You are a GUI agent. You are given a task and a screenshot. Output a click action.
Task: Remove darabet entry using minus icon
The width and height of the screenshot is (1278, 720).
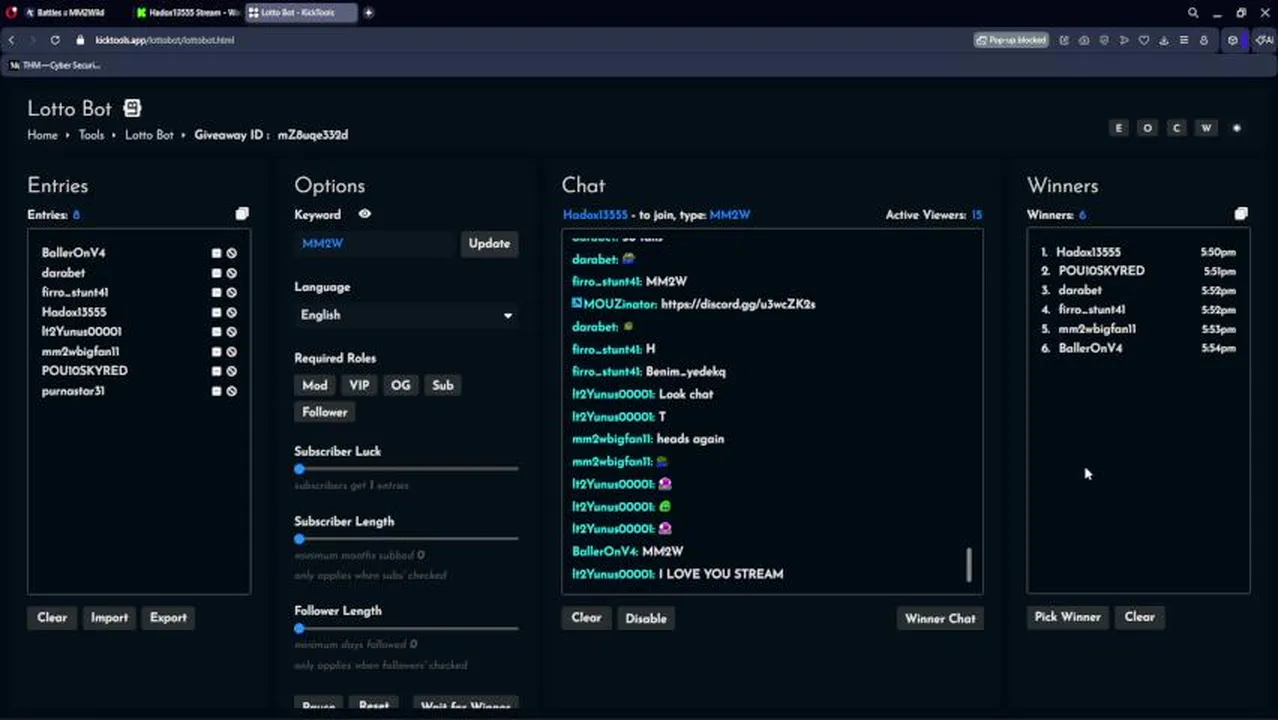click(216, 273)
